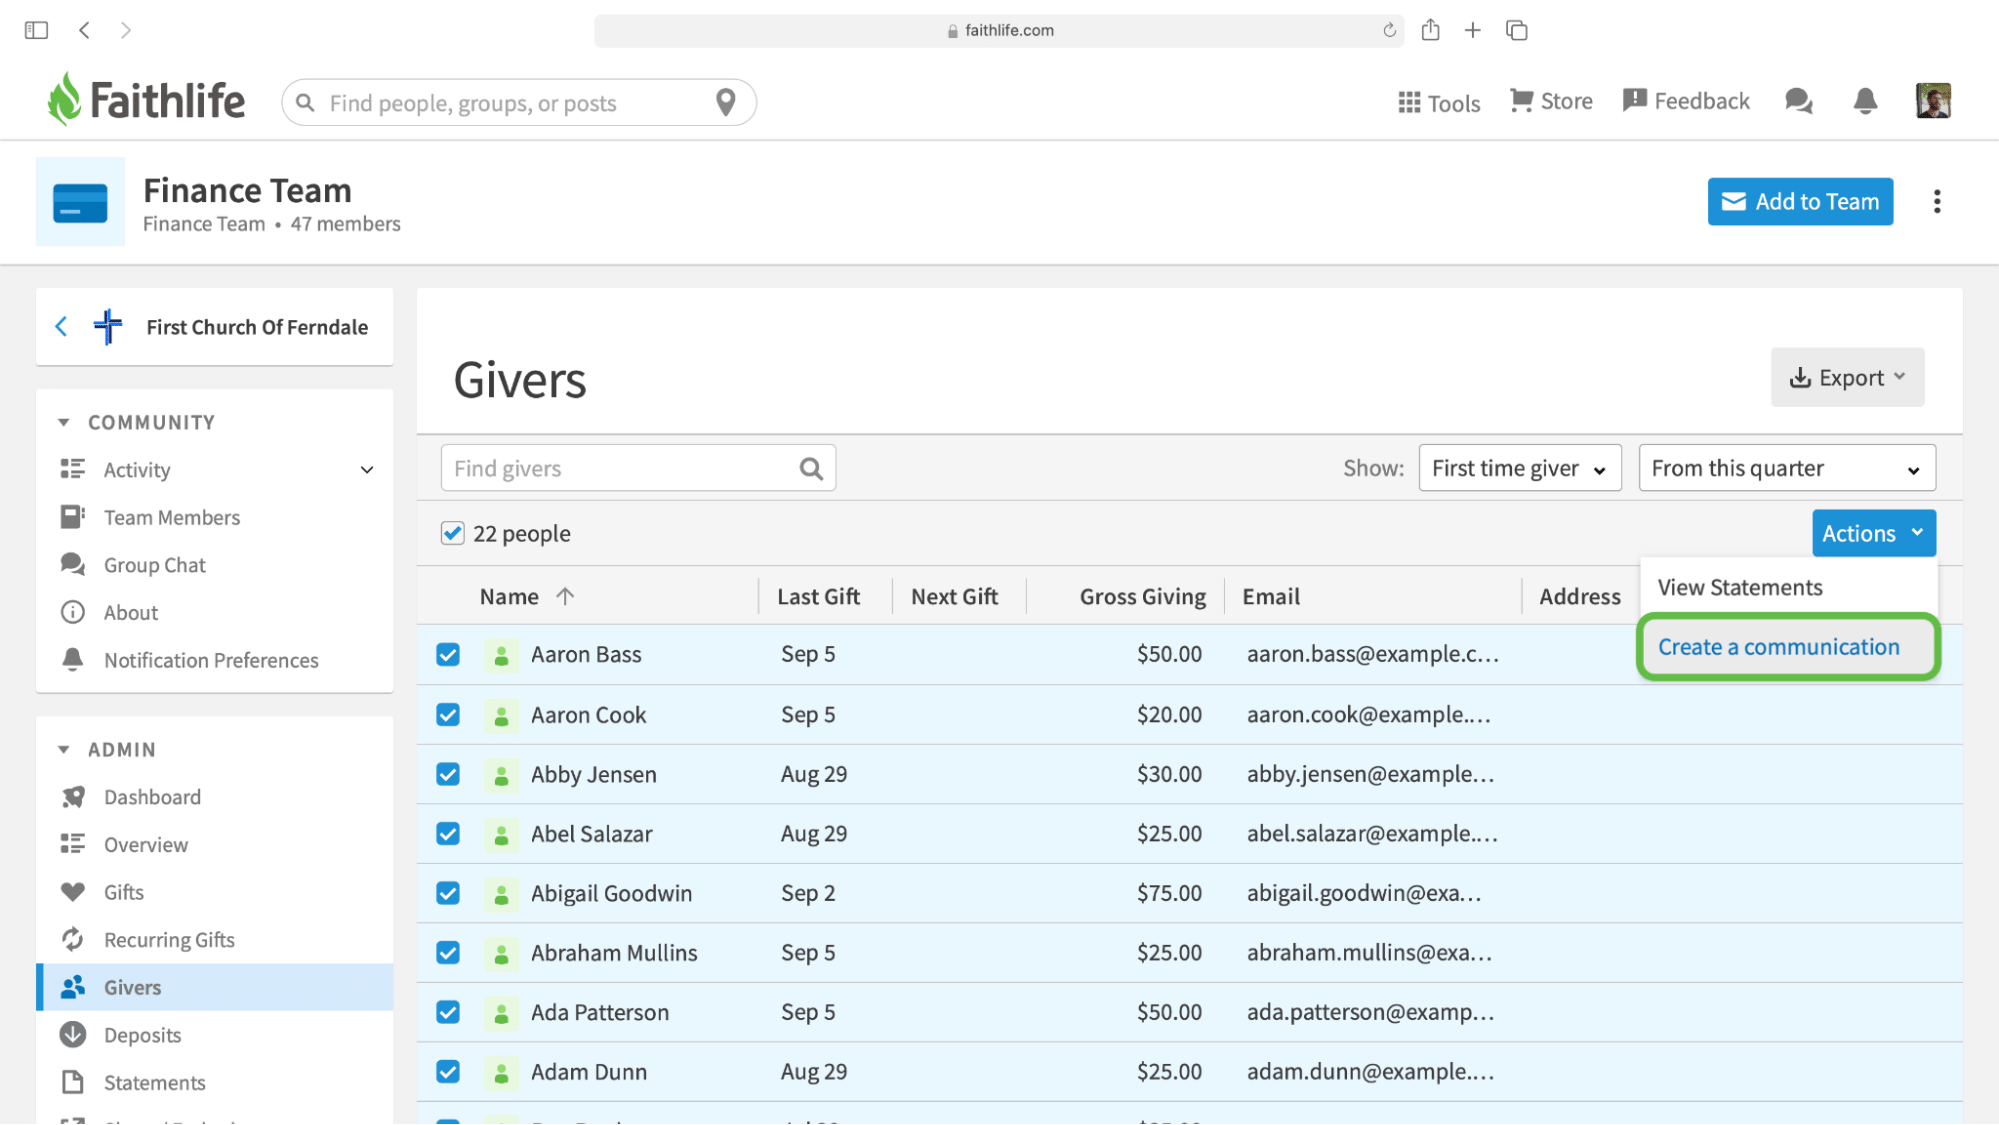Toggle the Actions dropdown button

[1873, 533]
